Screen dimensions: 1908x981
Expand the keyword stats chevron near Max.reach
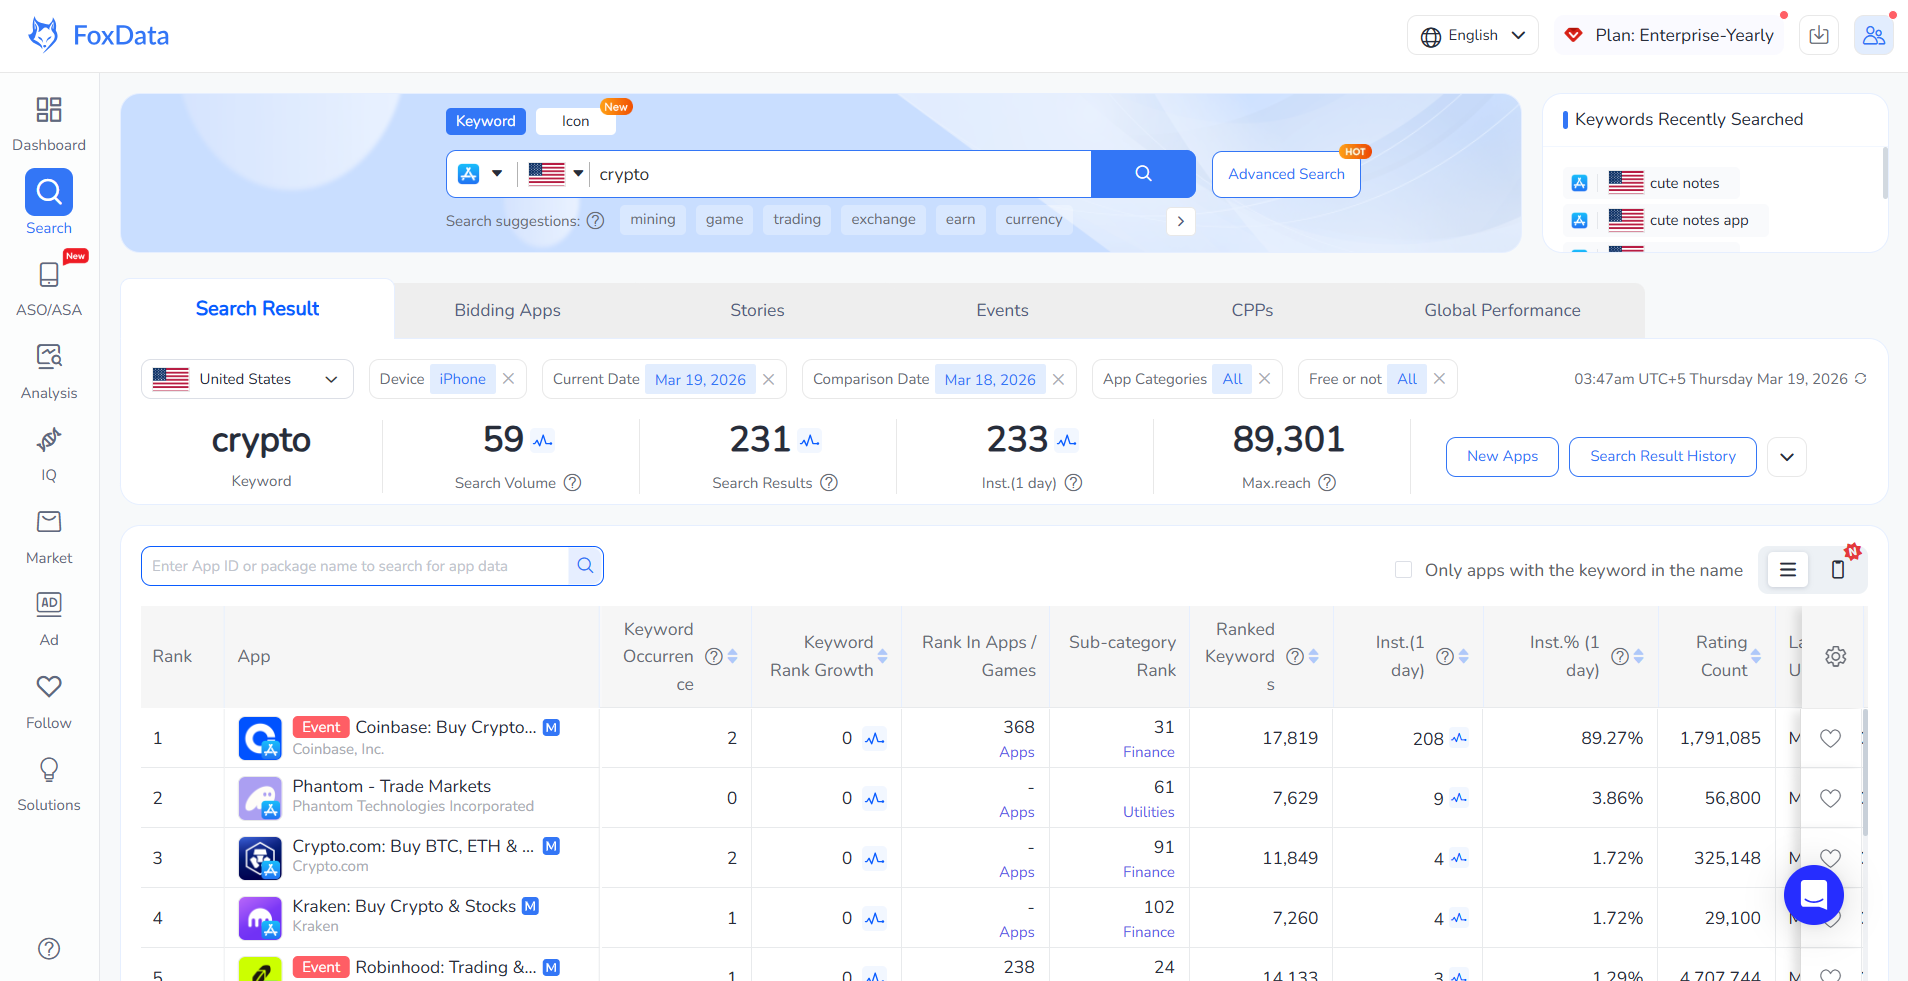pos(1786,457)
